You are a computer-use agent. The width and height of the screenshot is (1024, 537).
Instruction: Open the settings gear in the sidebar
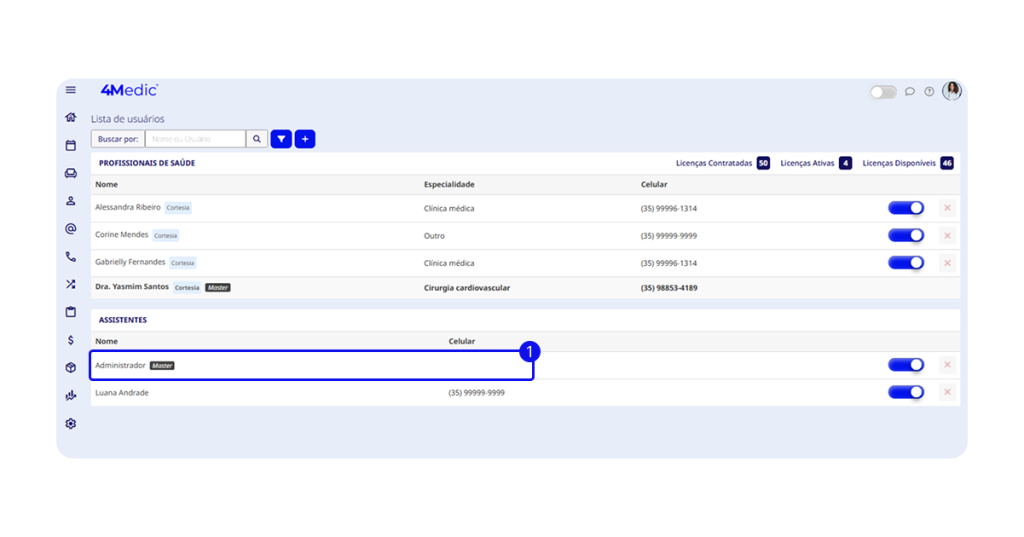click(x=71, y=423)
